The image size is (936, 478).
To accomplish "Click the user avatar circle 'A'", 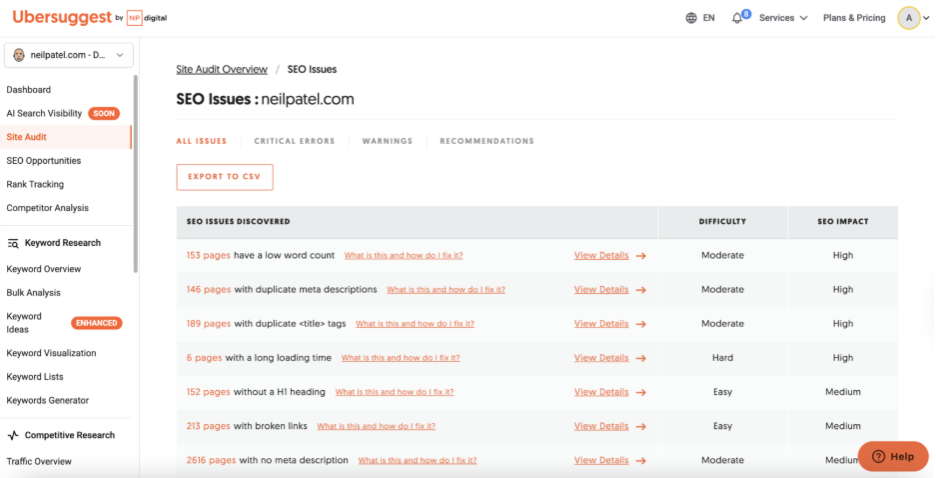I will (909, 18).
